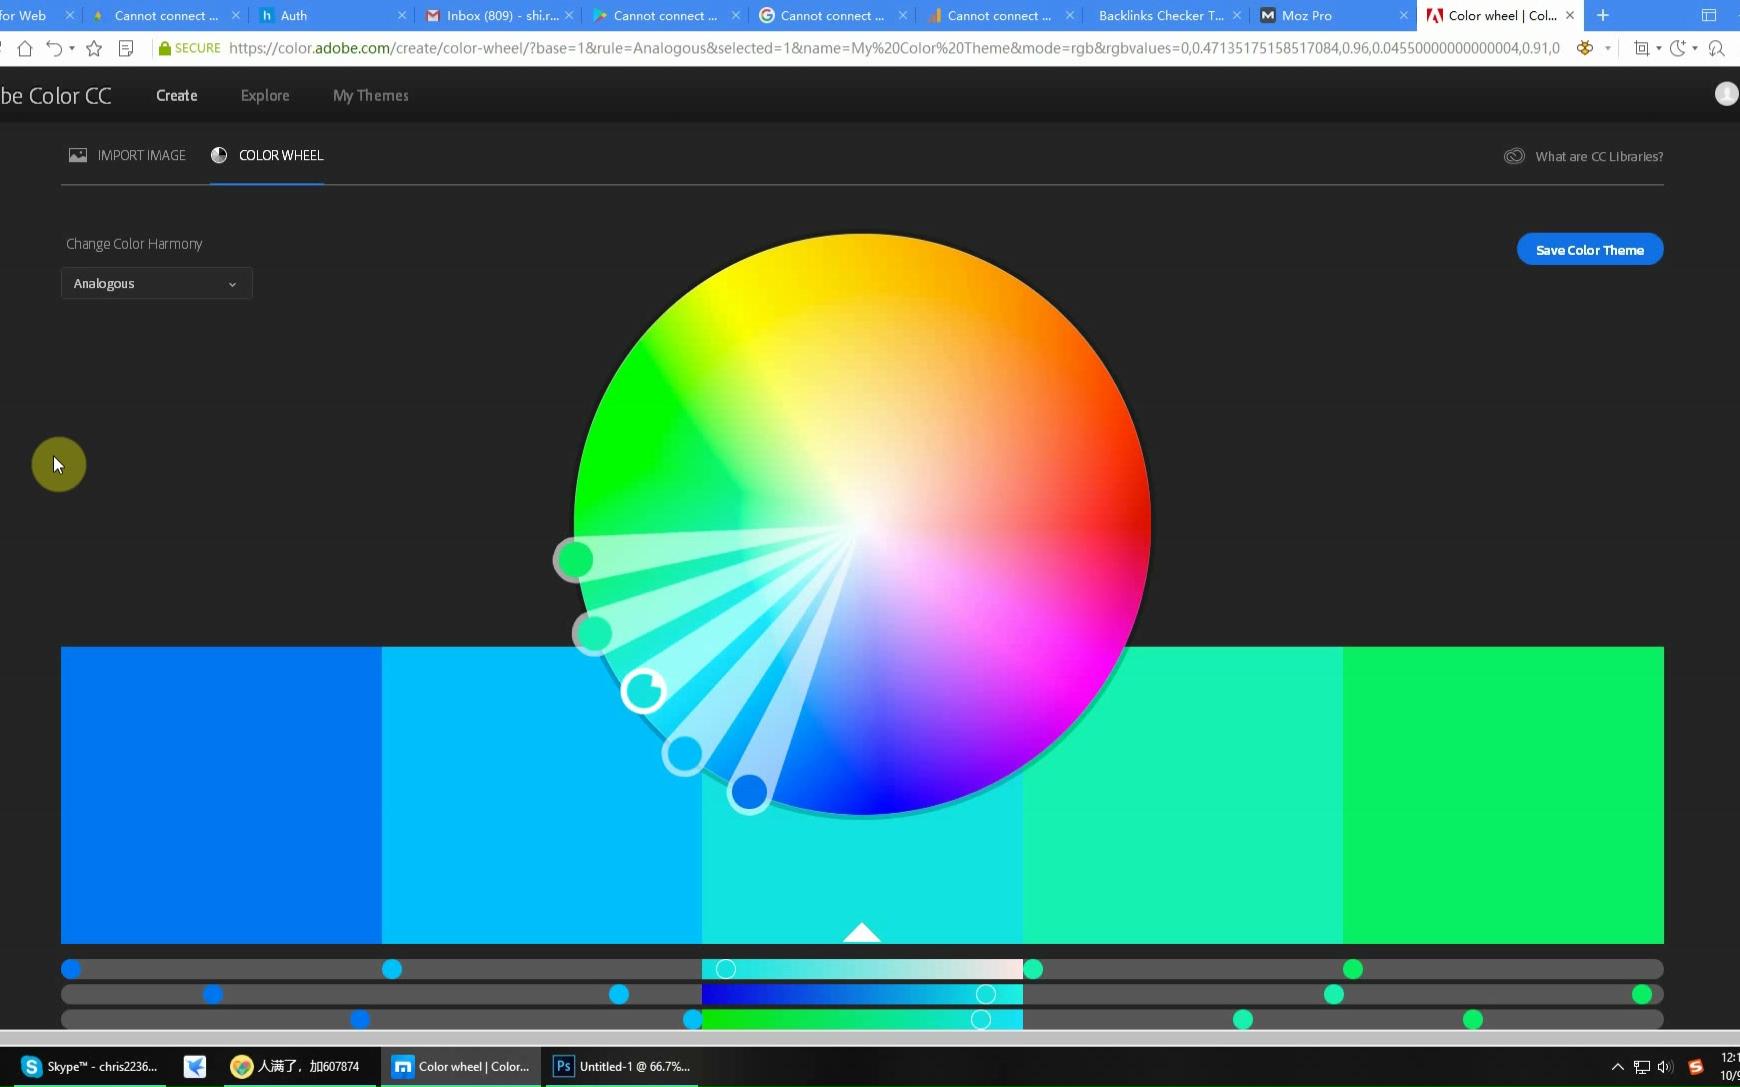
Task: Click the Creative Cloud logo beside CC Libraries text
Action: [1513, 156]
